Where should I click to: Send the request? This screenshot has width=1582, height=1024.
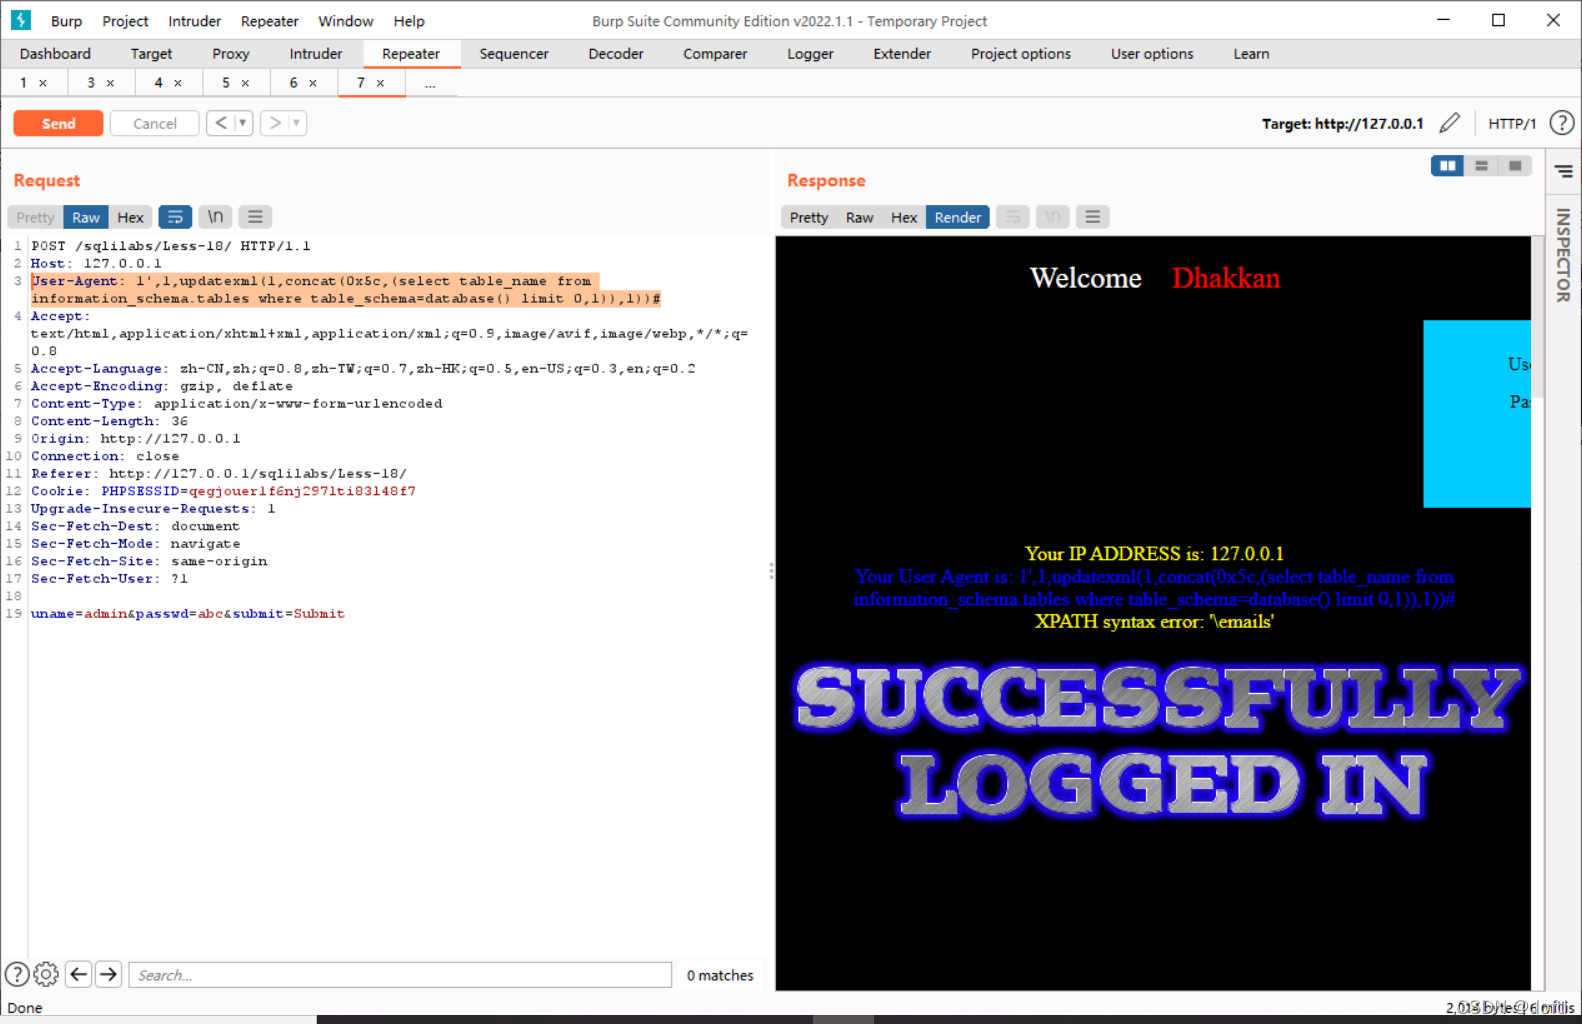point(58,123)
